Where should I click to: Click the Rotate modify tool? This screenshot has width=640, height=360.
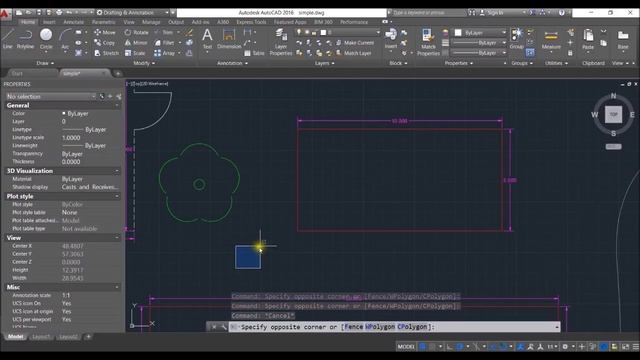pos(136,32)
